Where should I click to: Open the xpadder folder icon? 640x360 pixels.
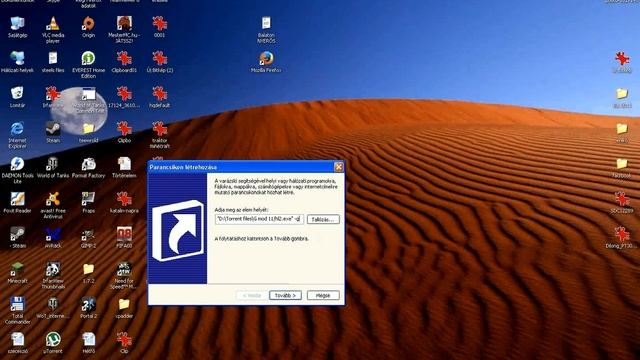point(124,304)
